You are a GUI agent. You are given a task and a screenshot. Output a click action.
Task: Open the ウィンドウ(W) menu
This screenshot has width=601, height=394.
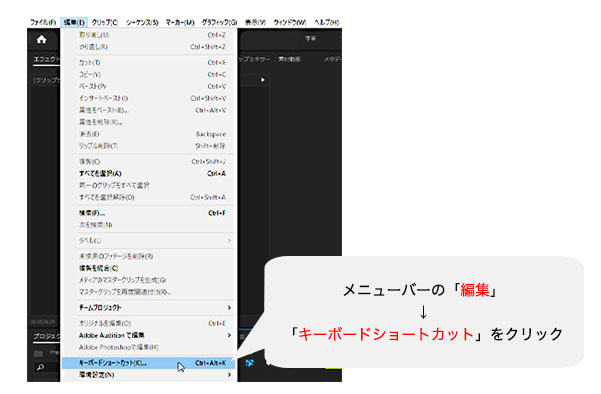pos(290,22)
